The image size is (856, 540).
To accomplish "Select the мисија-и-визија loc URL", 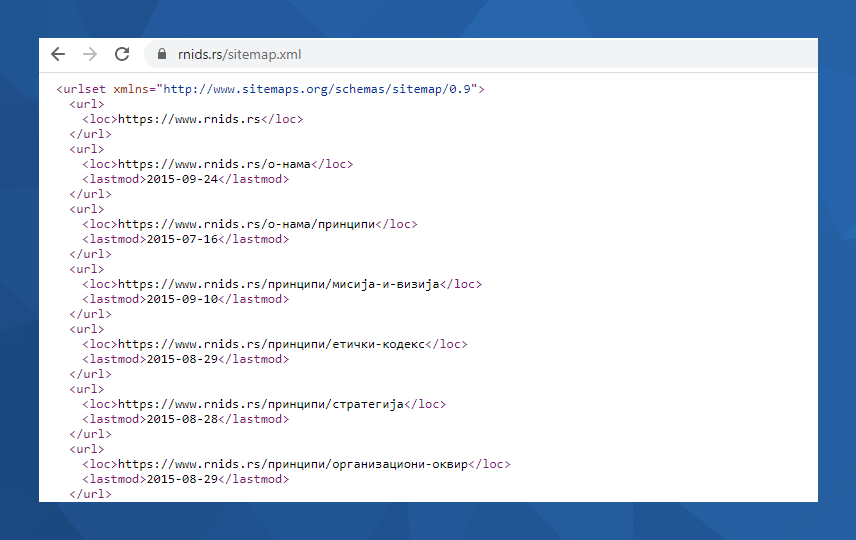I will click(279, 284).
